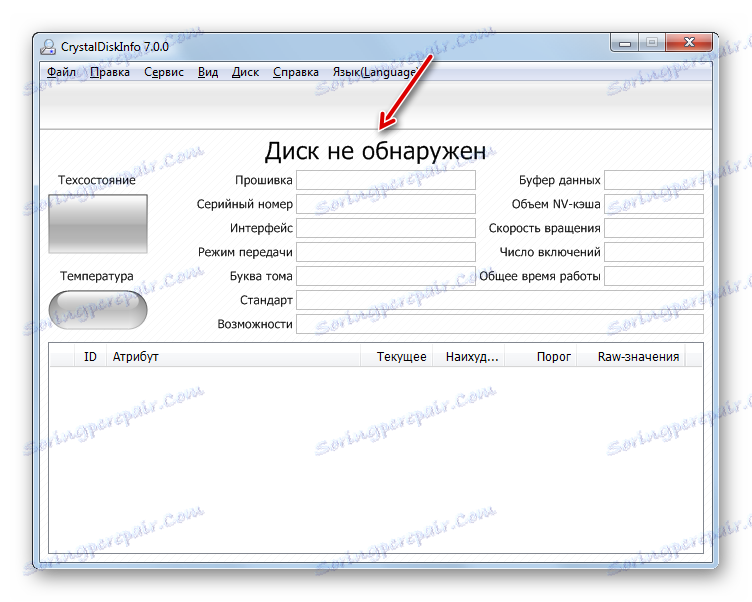Close the CrystalDiskInfo window
This screenshot has width=752, height=602.
click(x=689, y=43)
